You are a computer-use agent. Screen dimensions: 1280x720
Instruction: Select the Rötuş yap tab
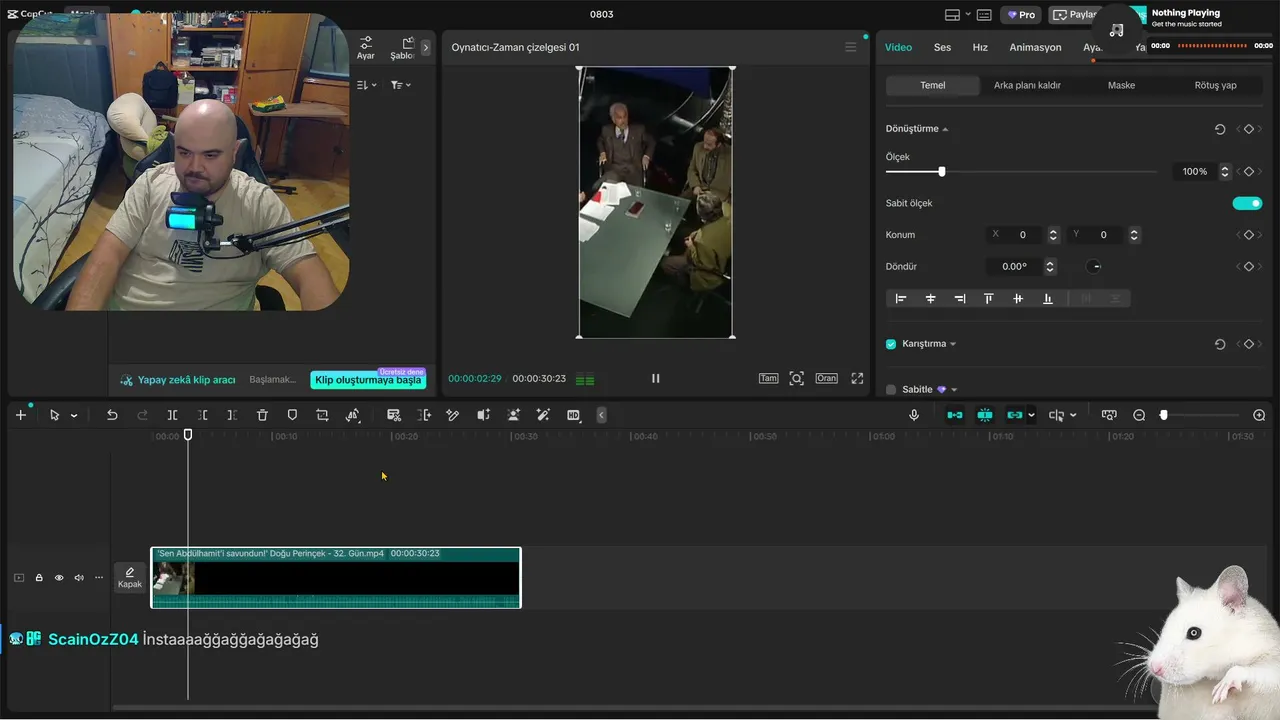point(1215,85)
